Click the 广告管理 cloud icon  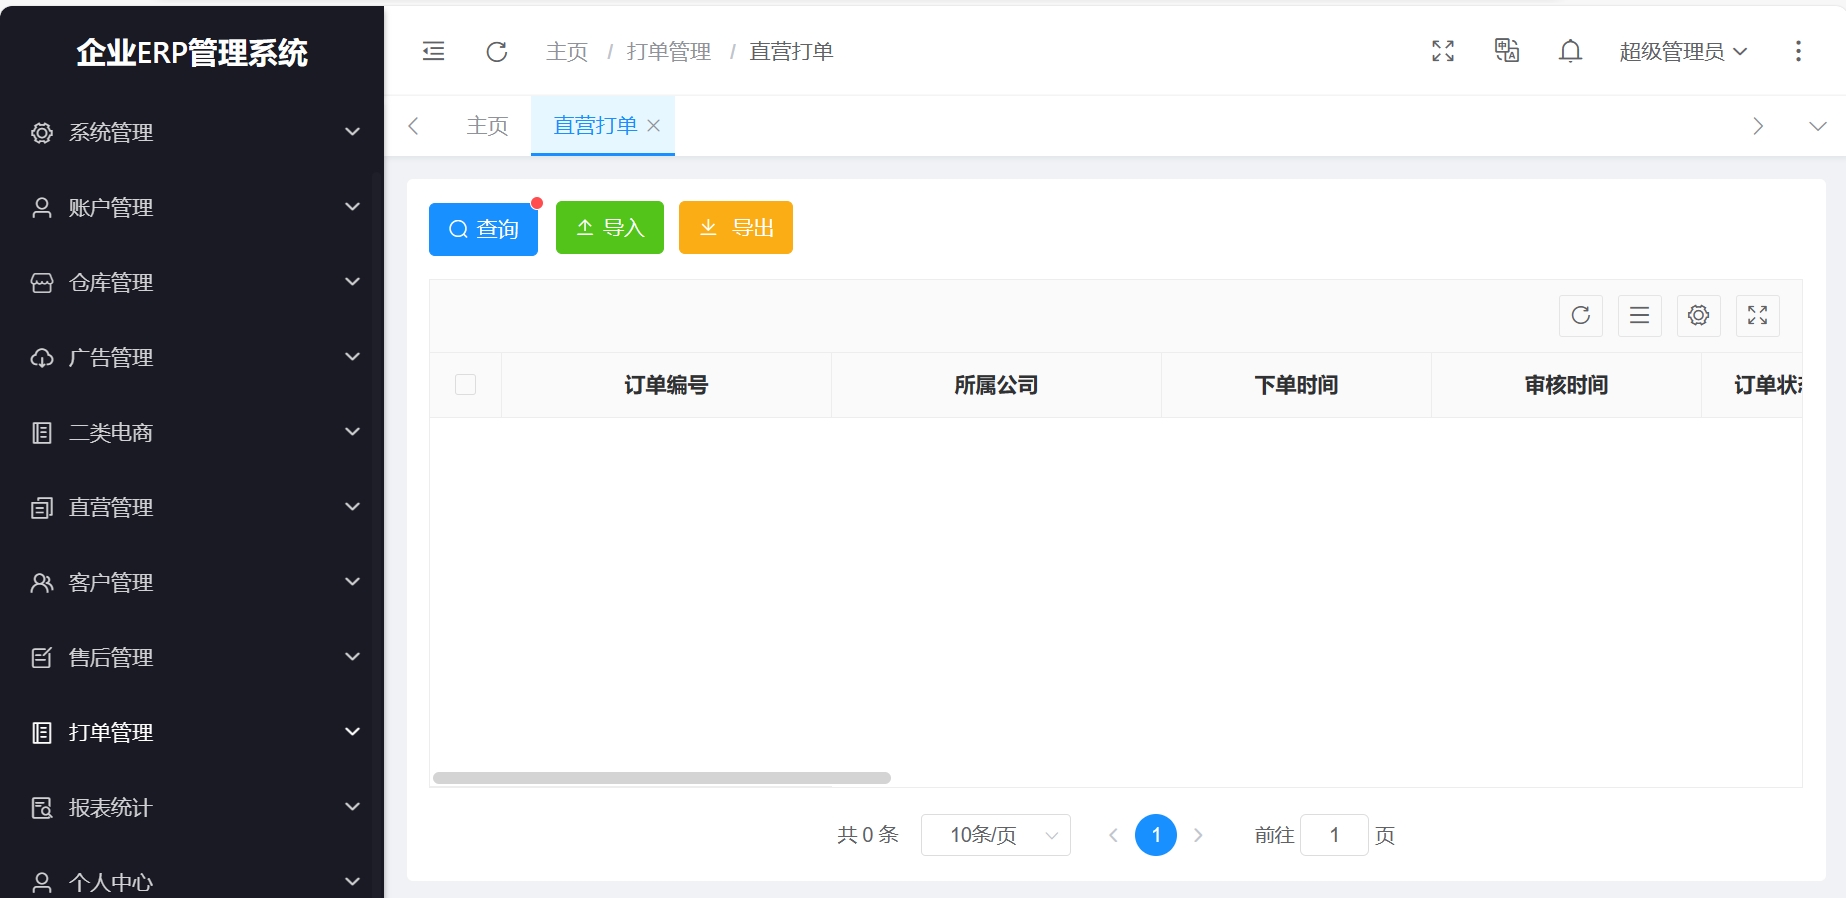(42, 358)
